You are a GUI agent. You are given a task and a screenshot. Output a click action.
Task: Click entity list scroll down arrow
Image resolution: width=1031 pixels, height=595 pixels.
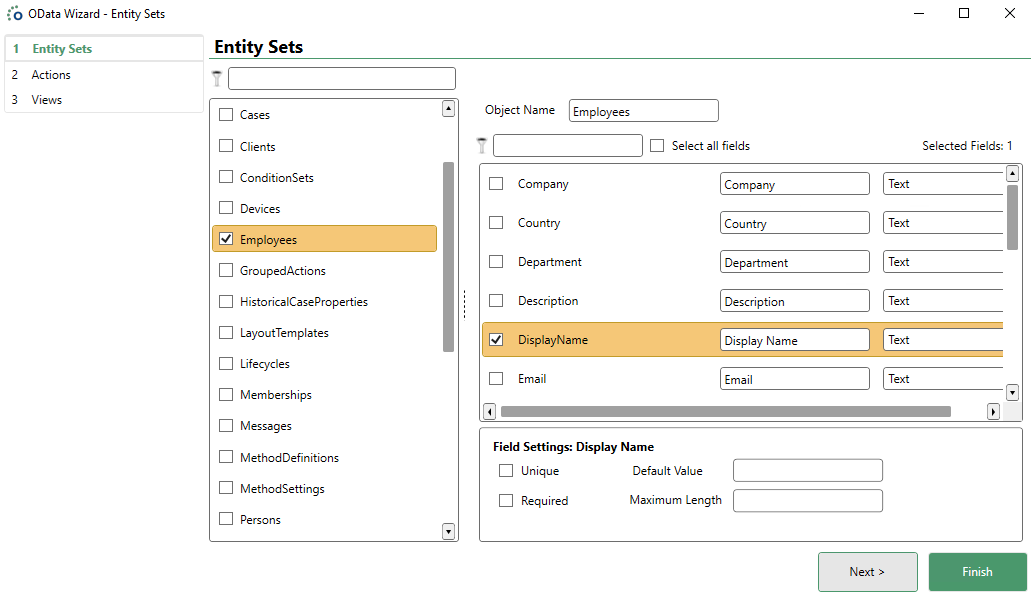pos(448,531)
